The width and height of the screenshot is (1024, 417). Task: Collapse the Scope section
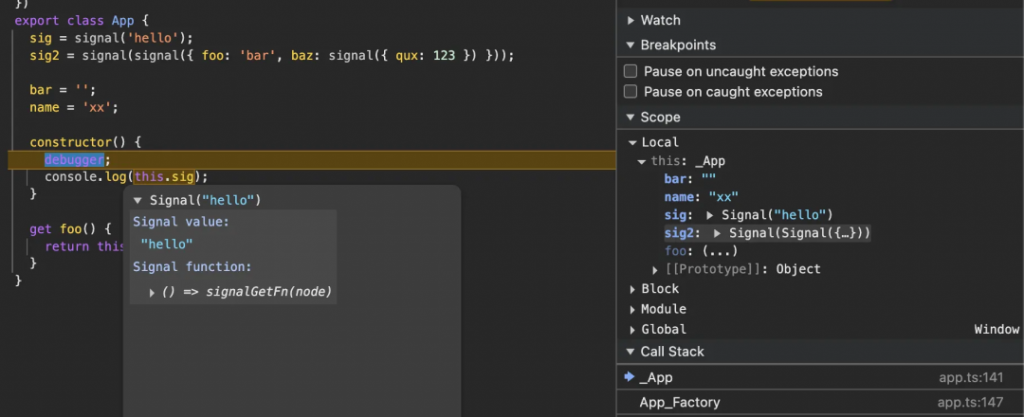tap(631, 117)
